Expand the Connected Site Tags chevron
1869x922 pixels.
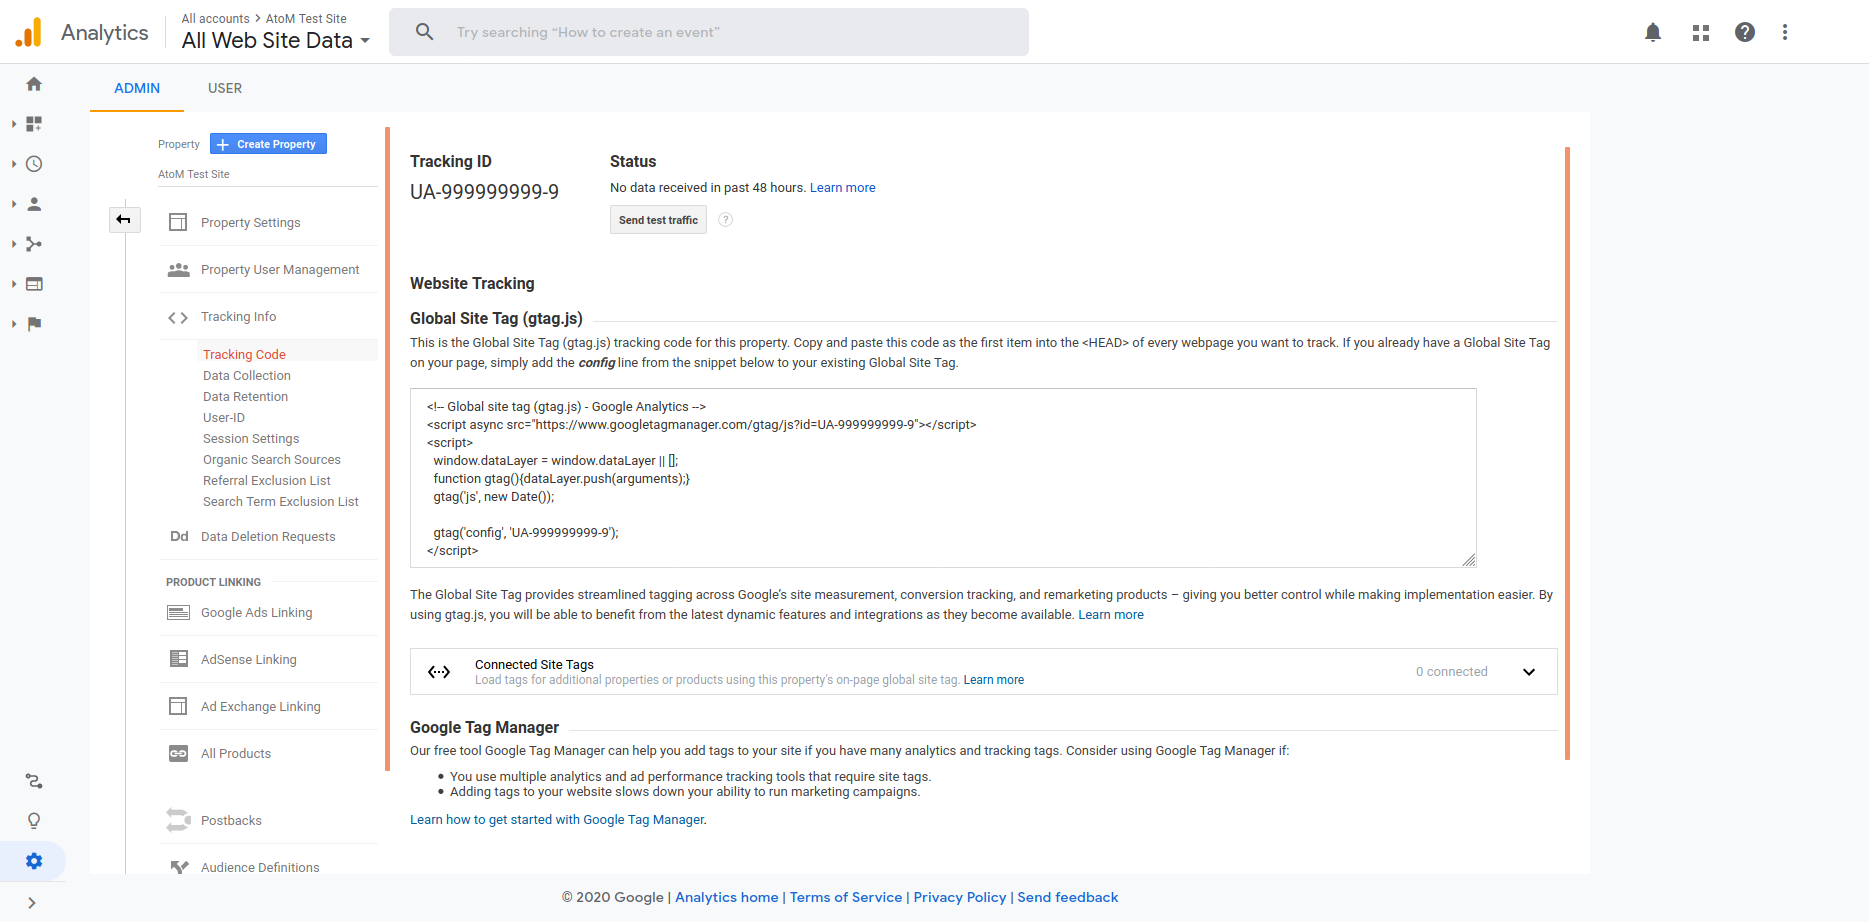click(1529, 672)
